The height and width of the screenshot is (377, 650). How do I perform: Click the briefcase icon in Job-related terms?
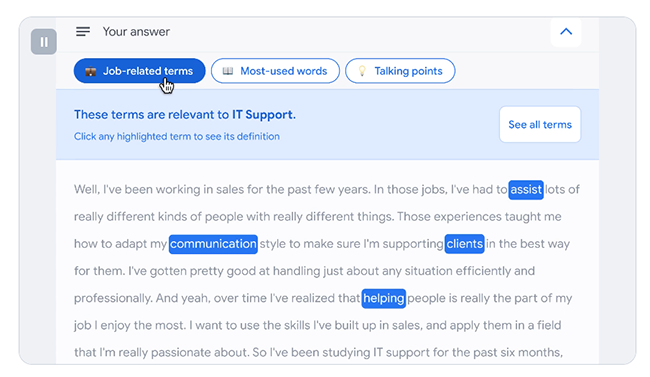[x=90, y=71]
